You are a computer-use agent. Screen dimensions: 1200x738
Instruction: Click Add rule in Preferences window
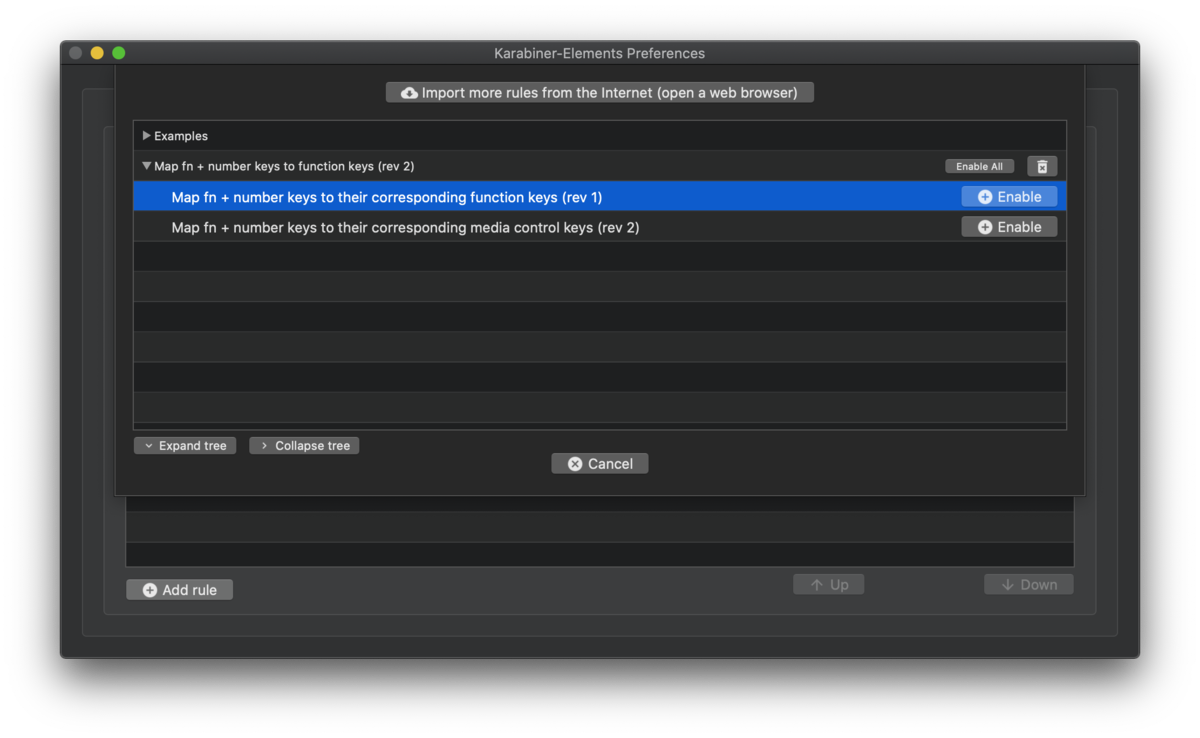tap(180, 590)
